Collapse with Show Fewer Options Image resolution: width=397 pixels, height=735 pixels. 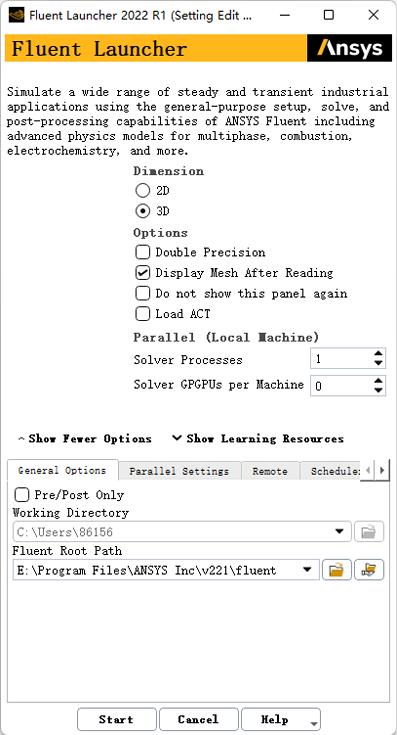click(84, 439)
